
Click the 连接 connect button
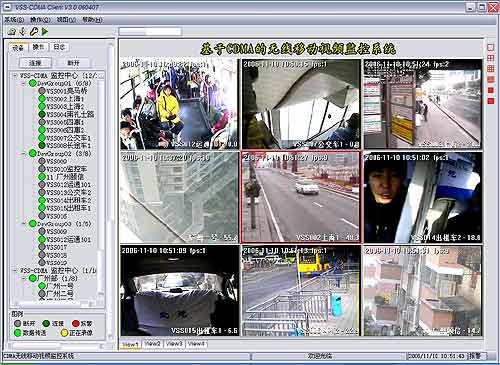point(35,63)
